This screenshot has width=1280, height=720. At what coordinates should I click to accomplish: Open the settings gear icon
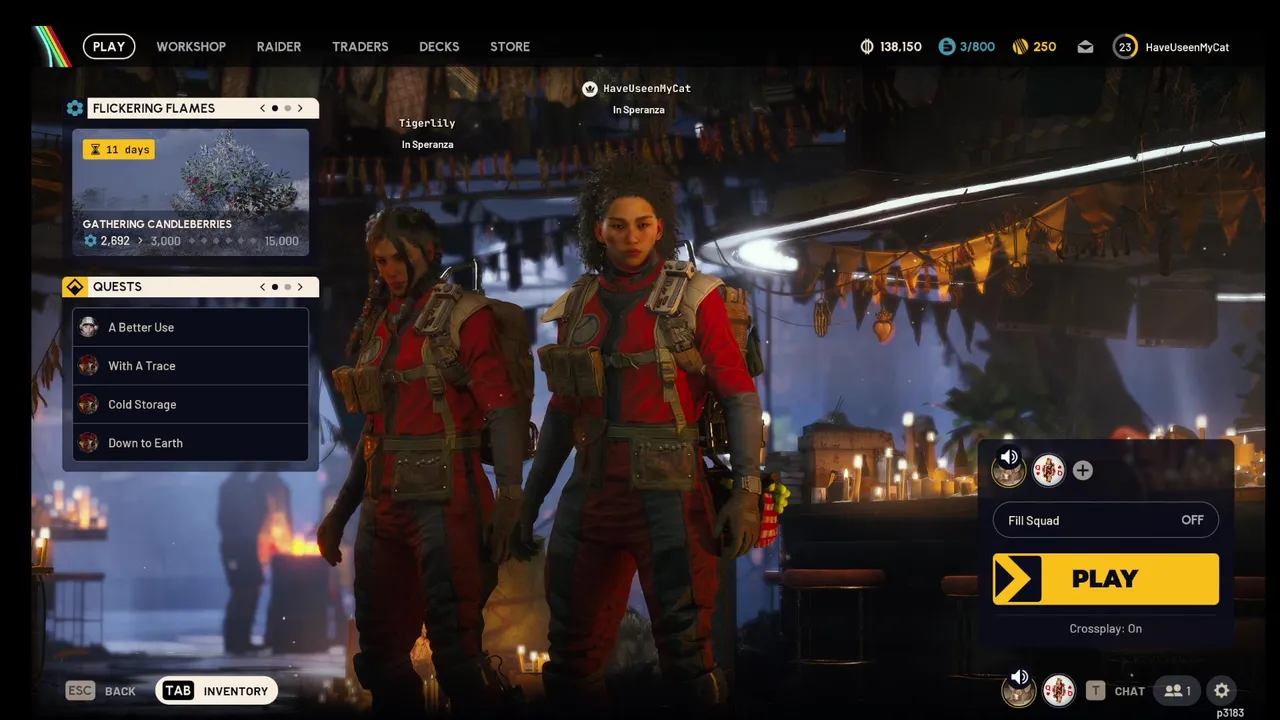1221,691
